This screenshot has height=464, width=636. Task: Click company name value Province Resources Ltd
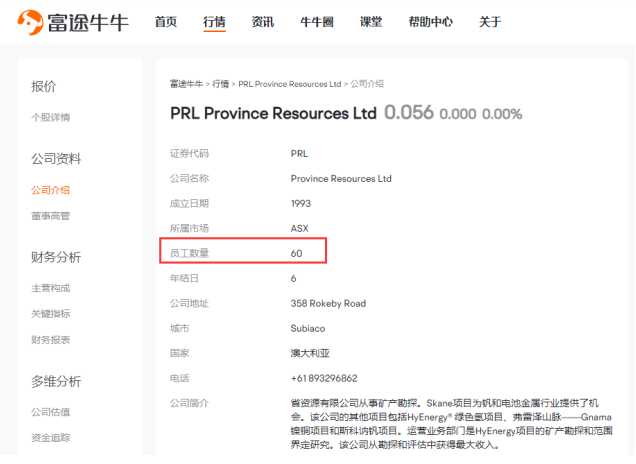coord(341,179)
